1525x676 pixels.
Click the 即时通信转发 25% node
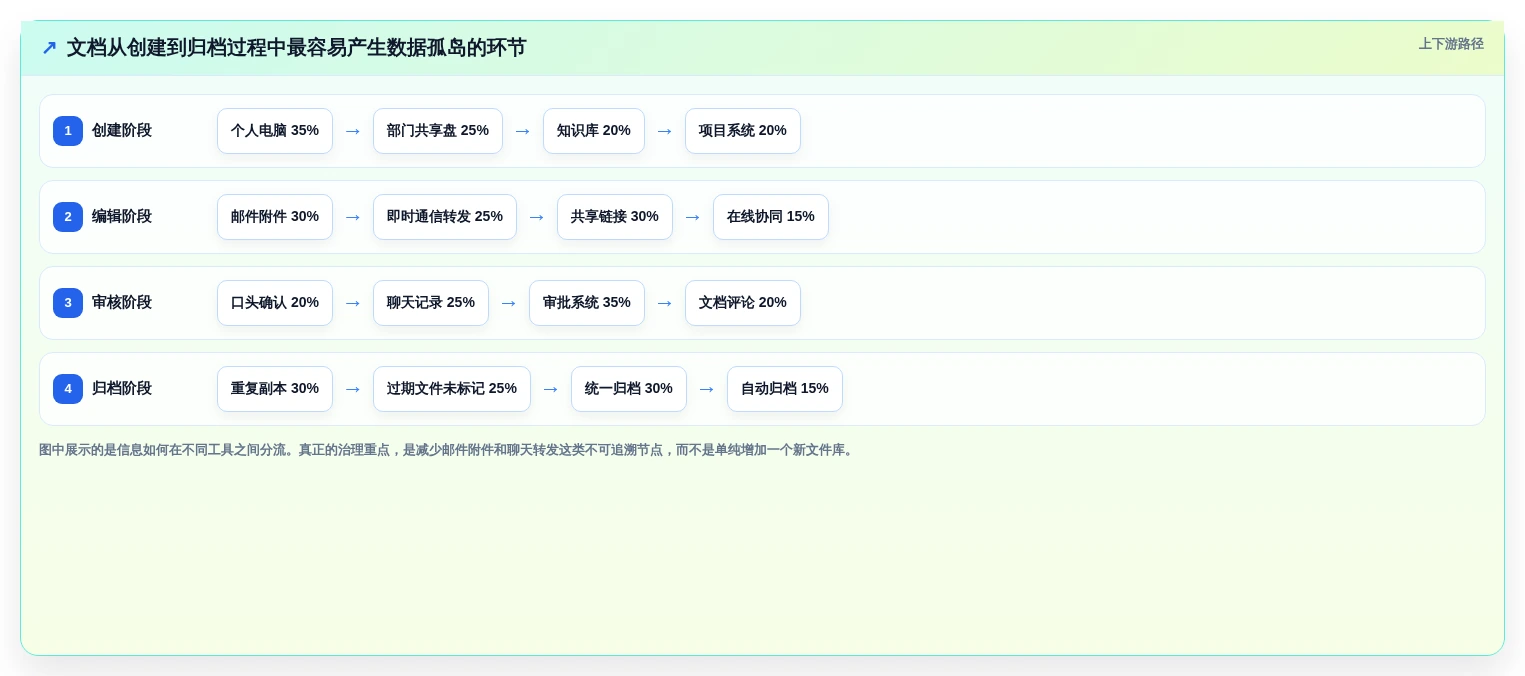tap(445, 217)
